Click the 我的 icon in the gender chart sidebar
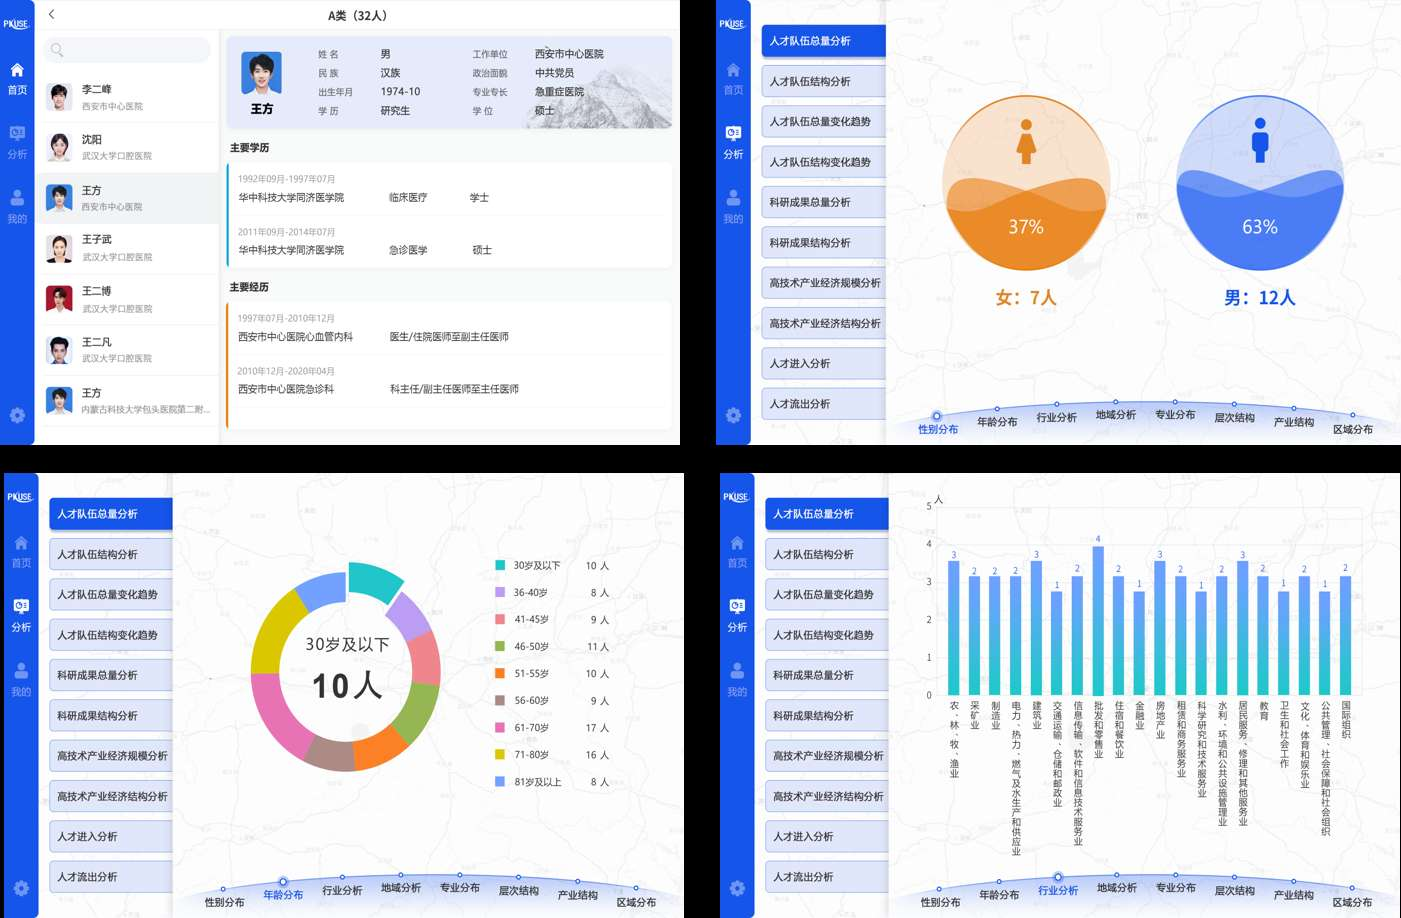1401x918 pixels. point(733,206)
